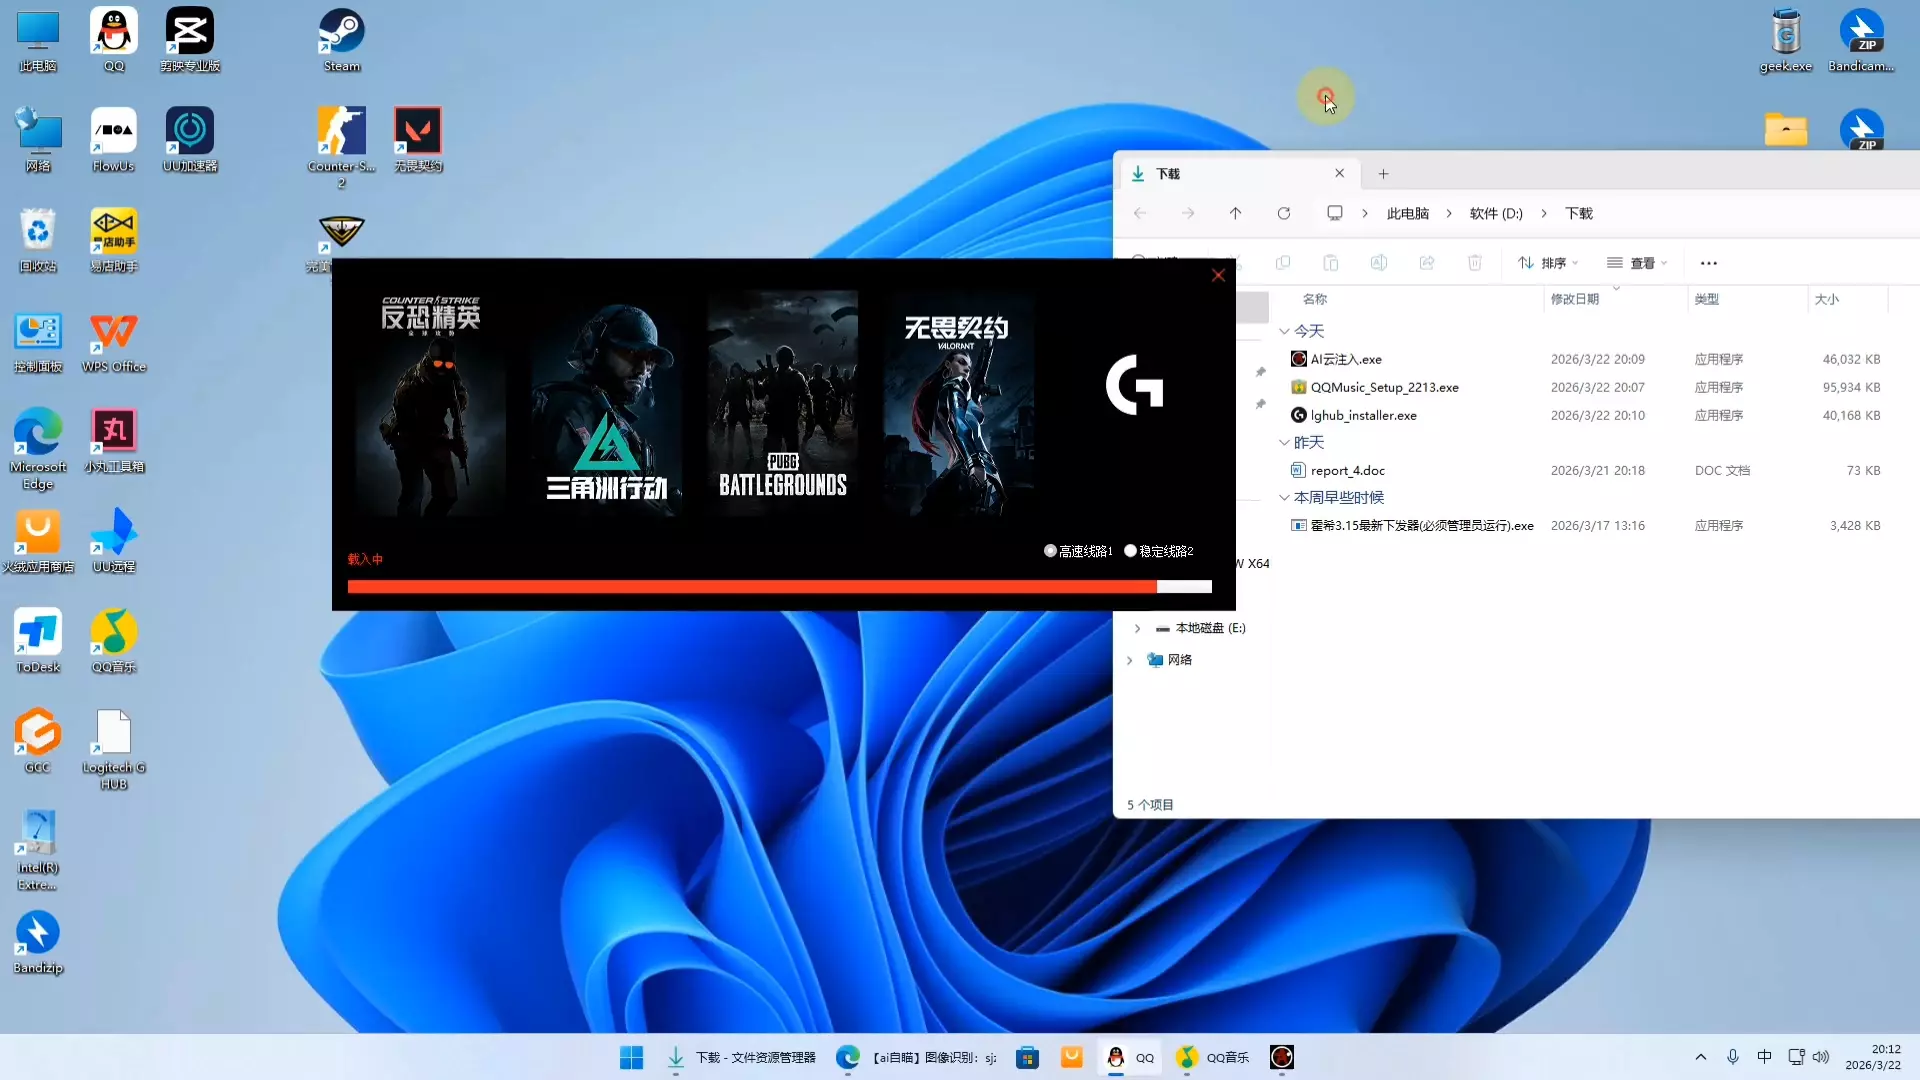This screenshot has width=1920, height=1080.
Task: Launch Microsoft Edge from desktop
Action: point(38,449)
